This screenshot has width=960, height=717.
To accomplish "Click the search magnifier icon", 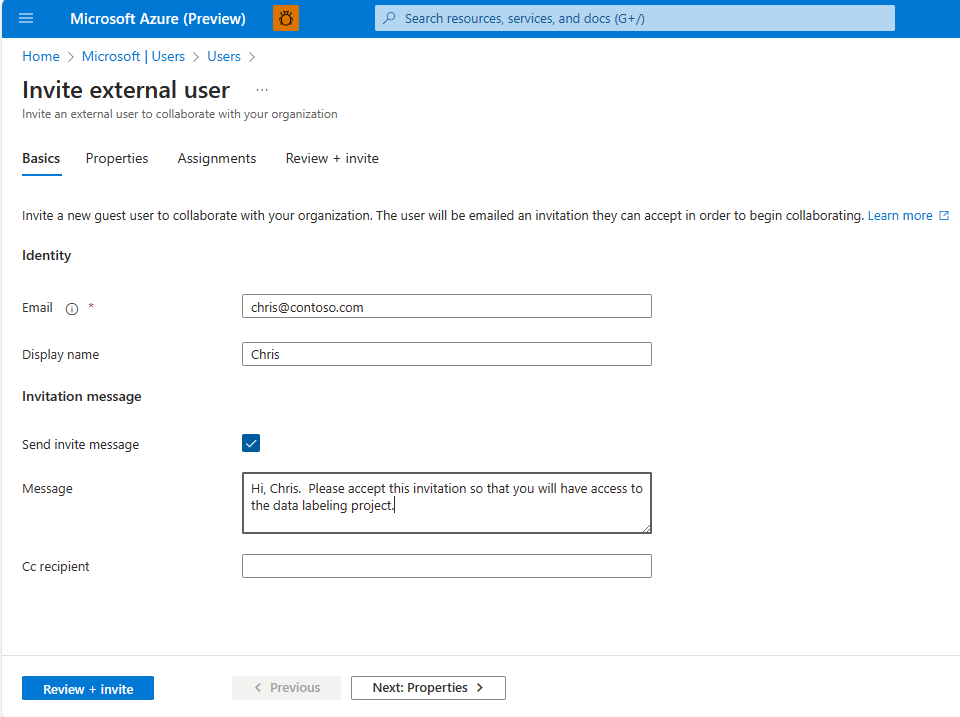I will coord(389,18).
